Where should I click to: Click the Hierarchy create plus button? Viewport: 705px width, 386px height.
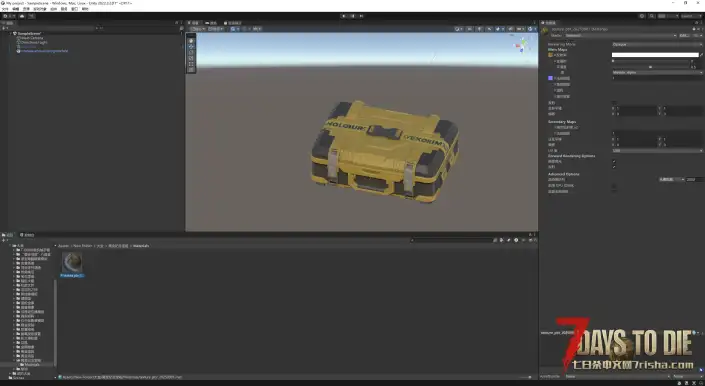pos(4,28)
